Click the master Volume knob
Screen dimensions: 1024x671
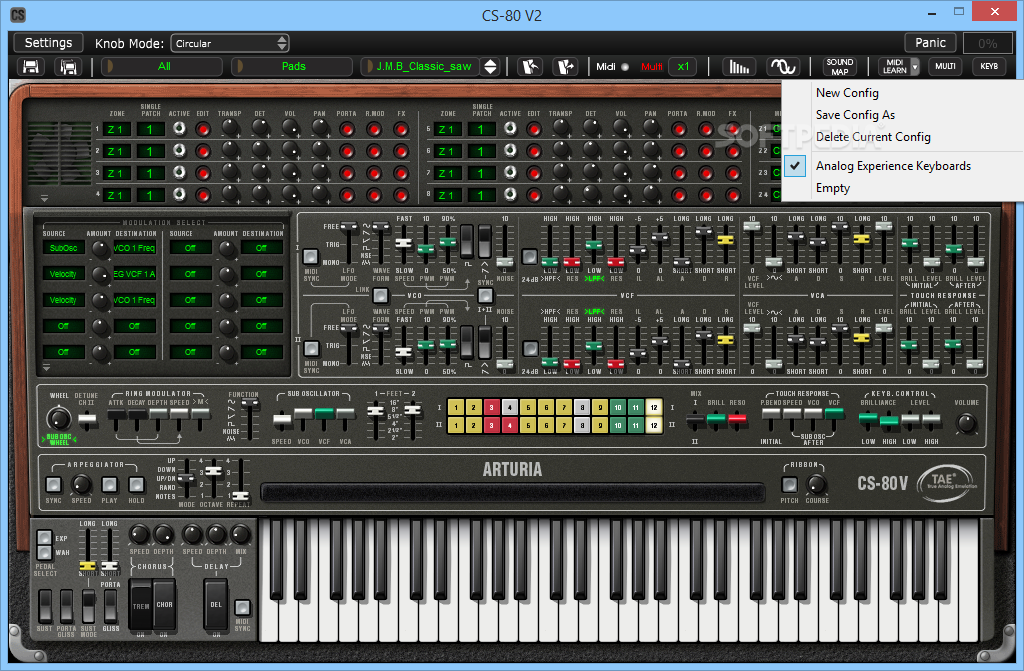pos(966,423)
